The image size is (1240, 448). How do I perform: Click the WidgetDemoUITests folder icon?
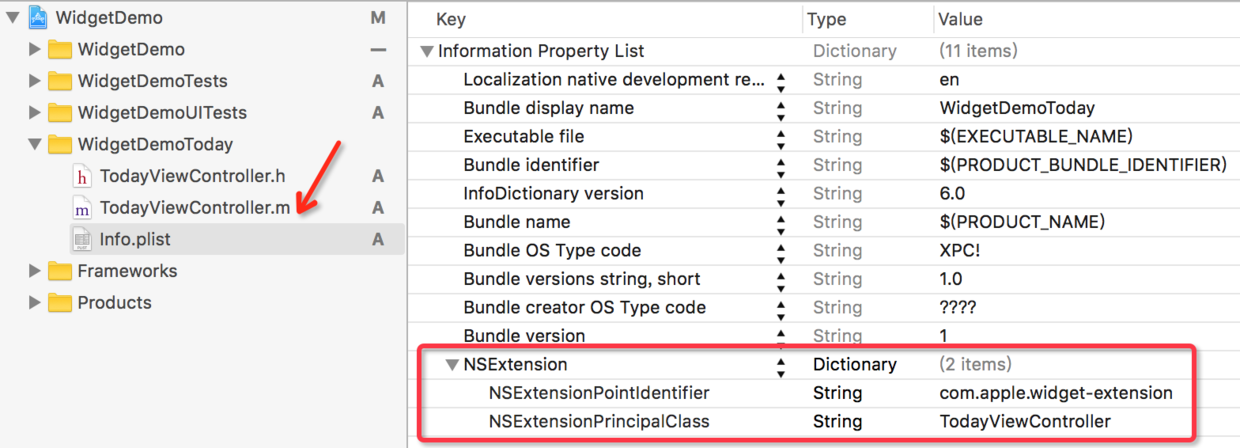point(60,113)
